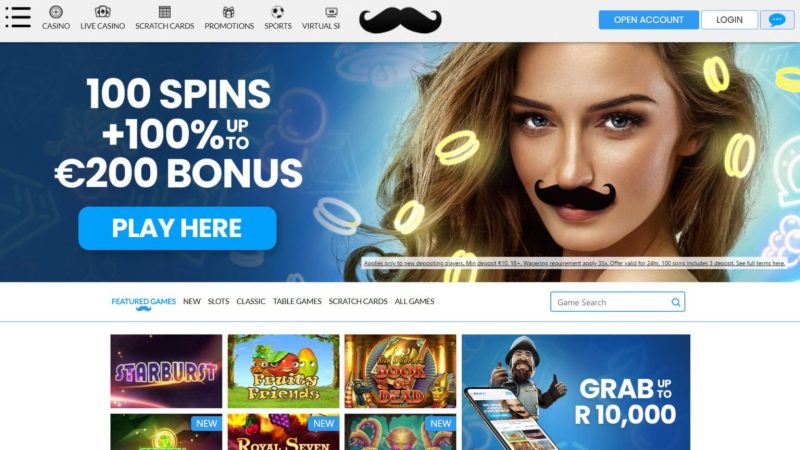Click the Login button
Viewport: 800px width, 450px height.
(729, 20)
